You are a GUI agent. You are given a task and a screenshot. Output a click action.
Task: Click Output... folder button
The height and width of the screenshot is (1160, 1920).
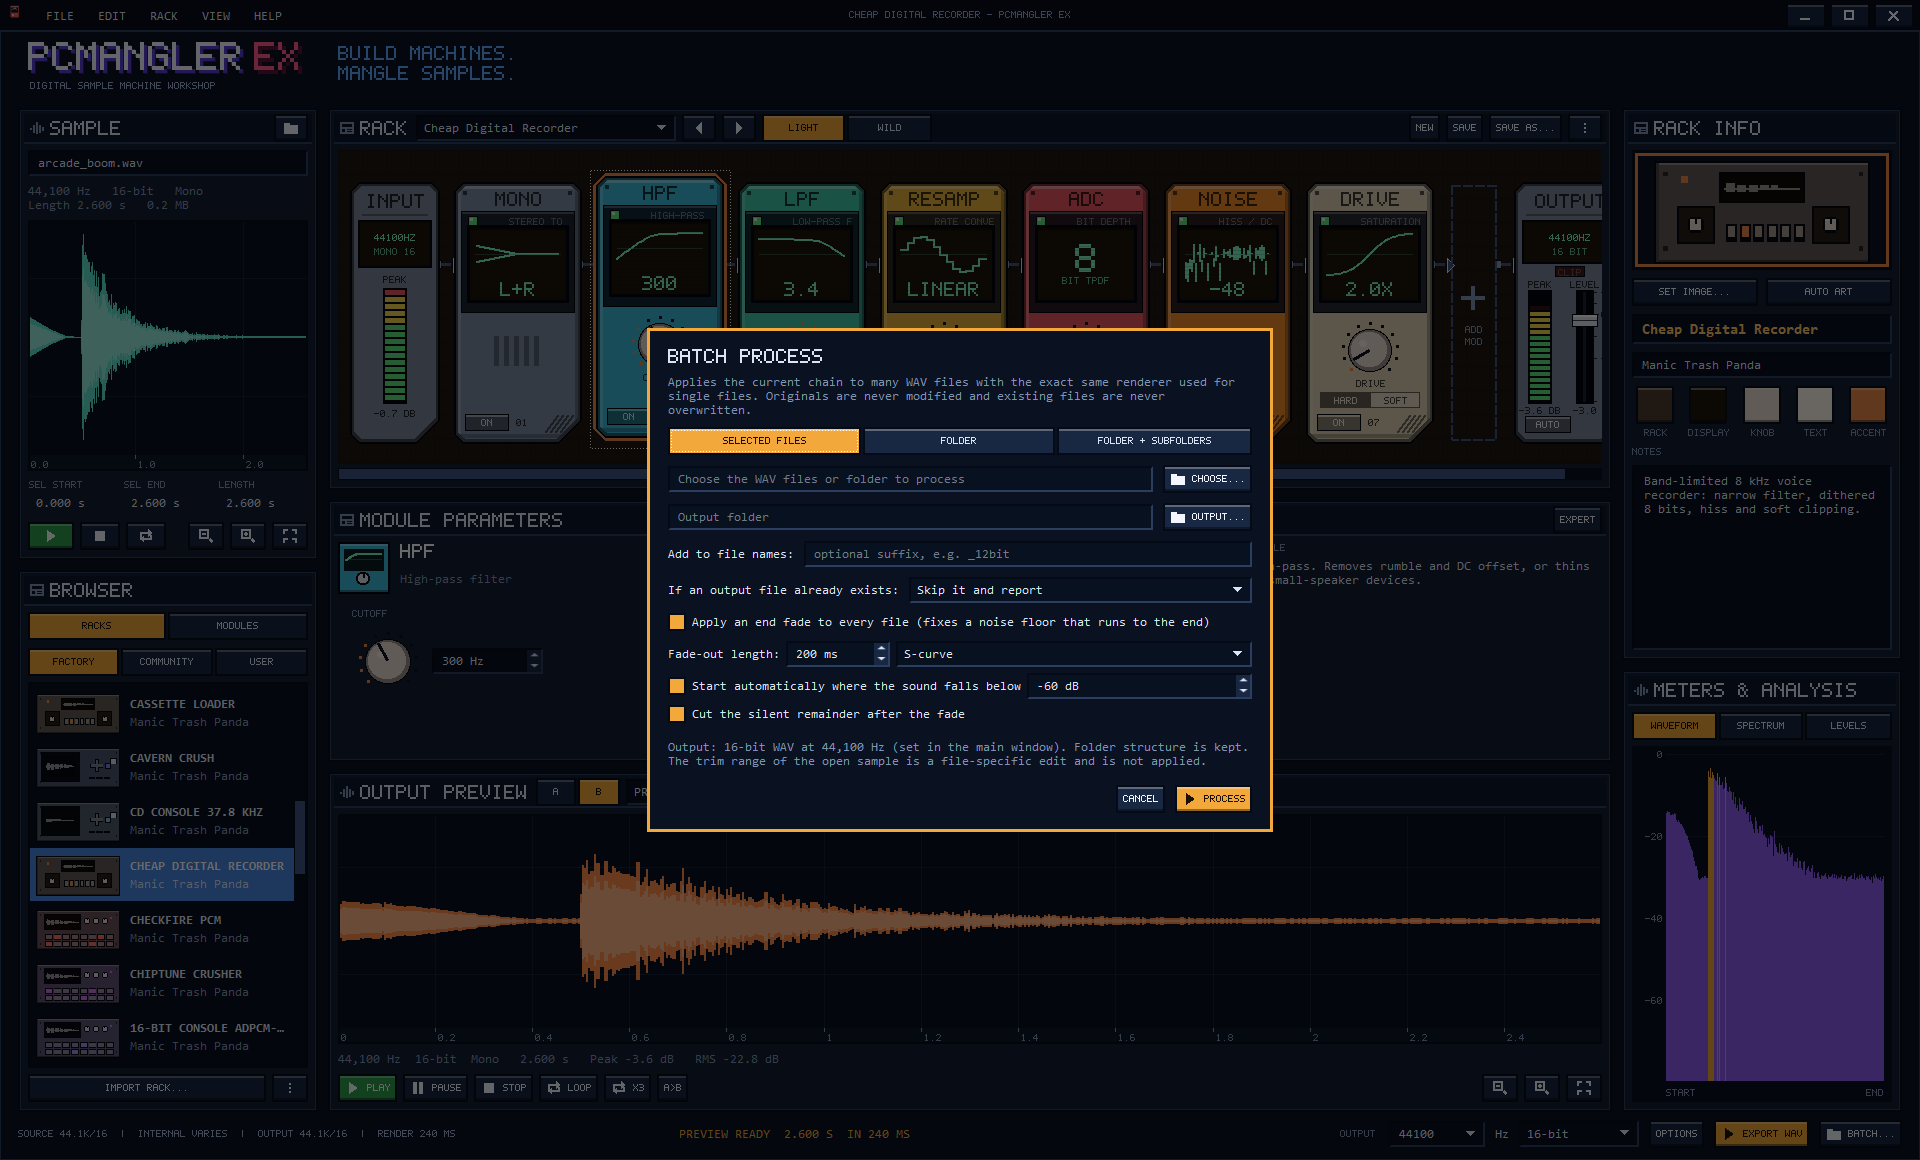1207,517
